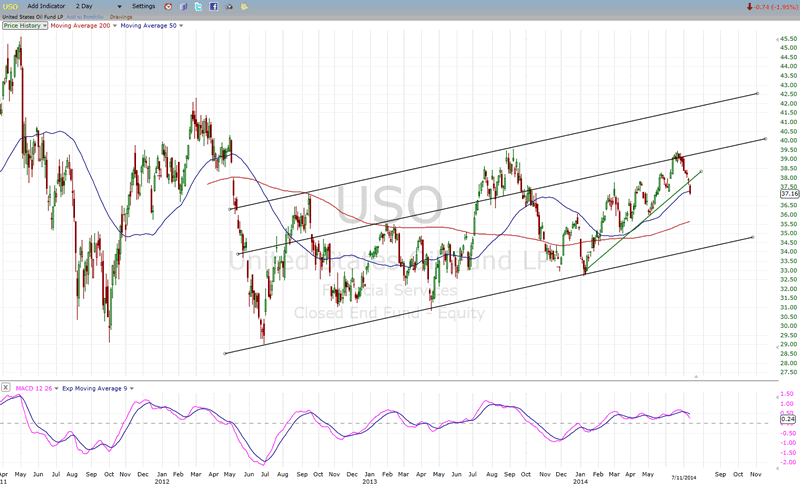
Task: Click the yellow sticky notes icon
Action: (x=244, y=7)
